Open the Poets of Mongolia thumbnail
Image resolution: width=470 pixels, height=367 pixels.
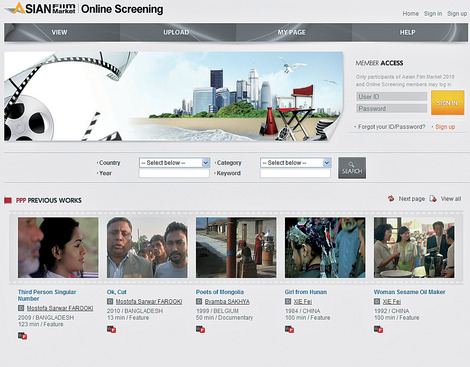coord(236,247)
